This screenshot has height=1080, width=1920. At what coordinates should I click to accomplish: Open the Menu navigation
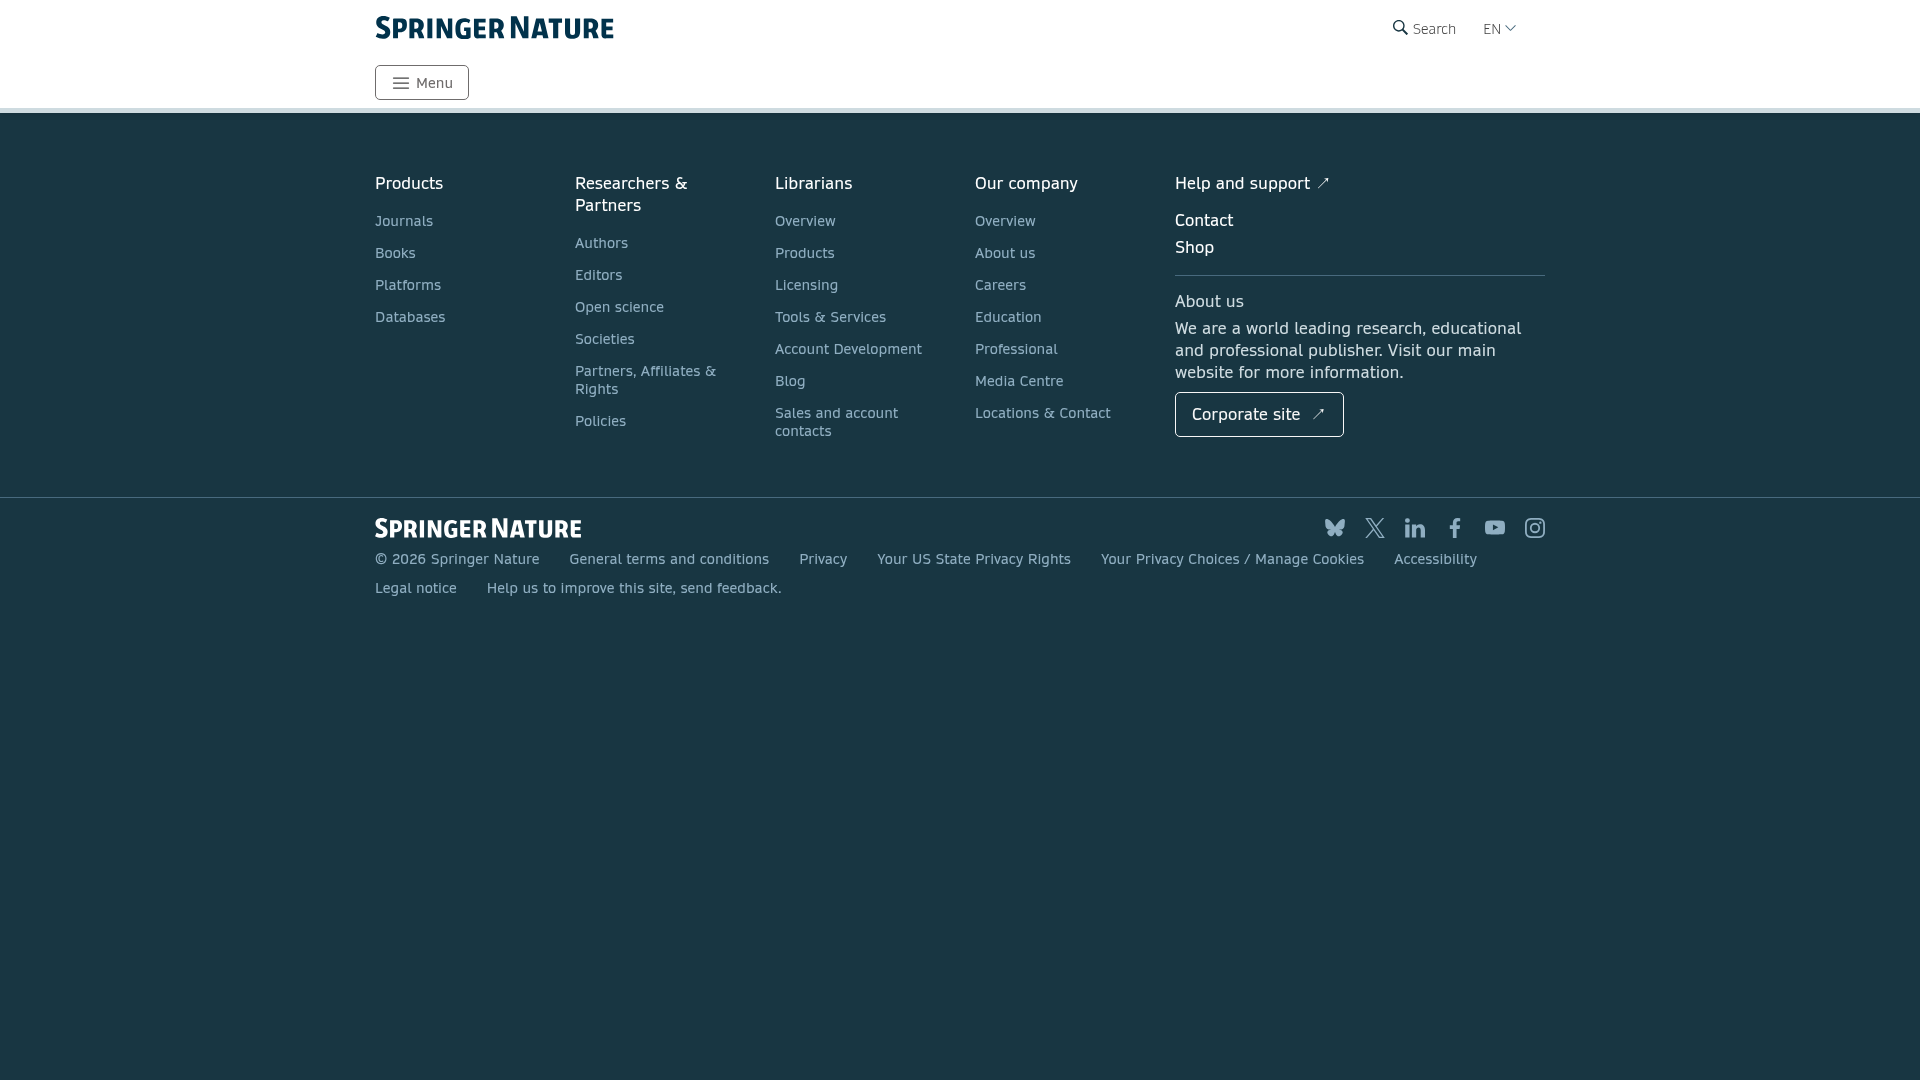[x=421, y=82]
